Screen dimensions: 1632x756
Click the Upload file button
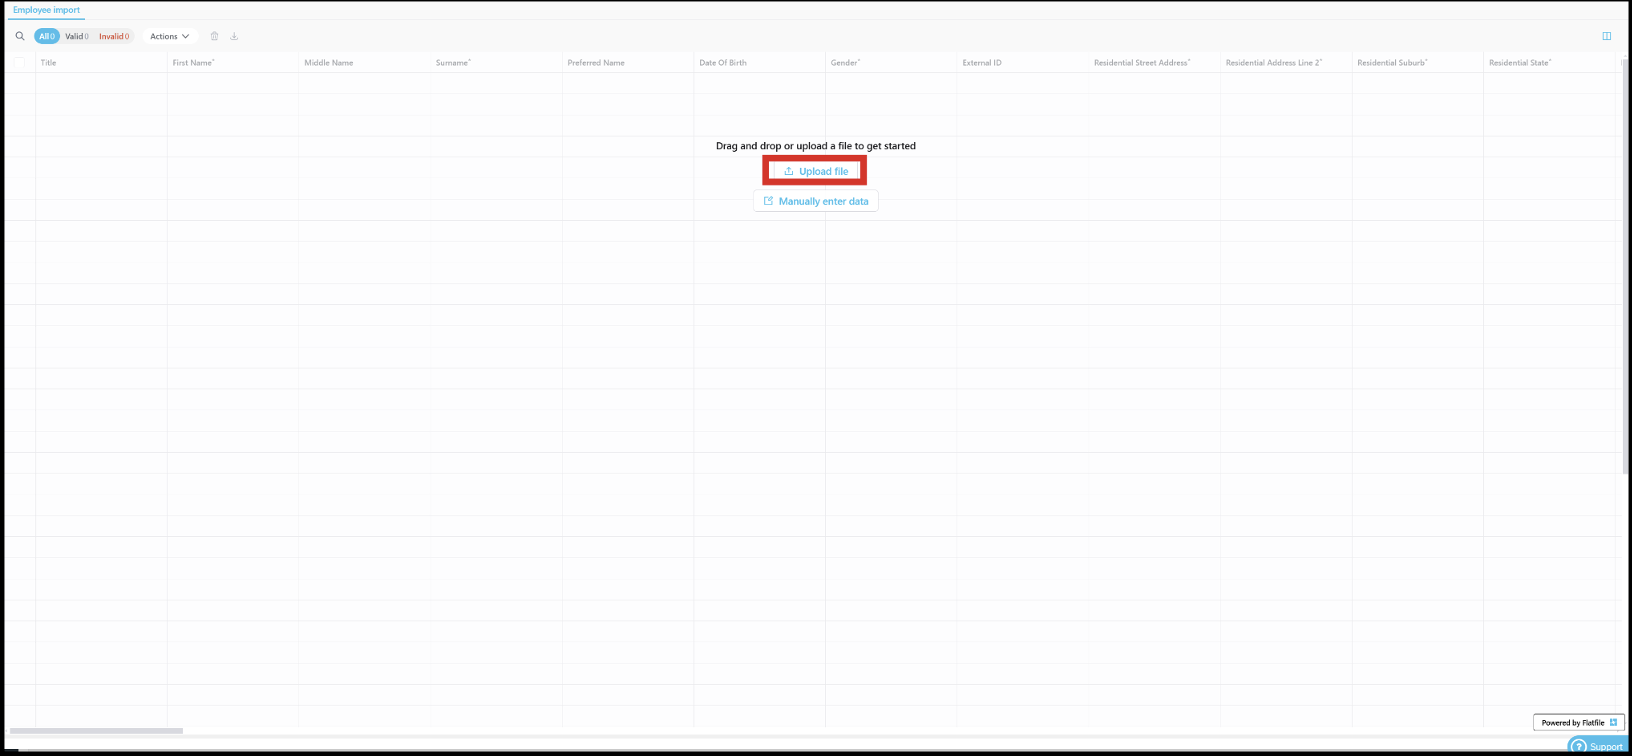pyautogui.click(x=815, y=171)
